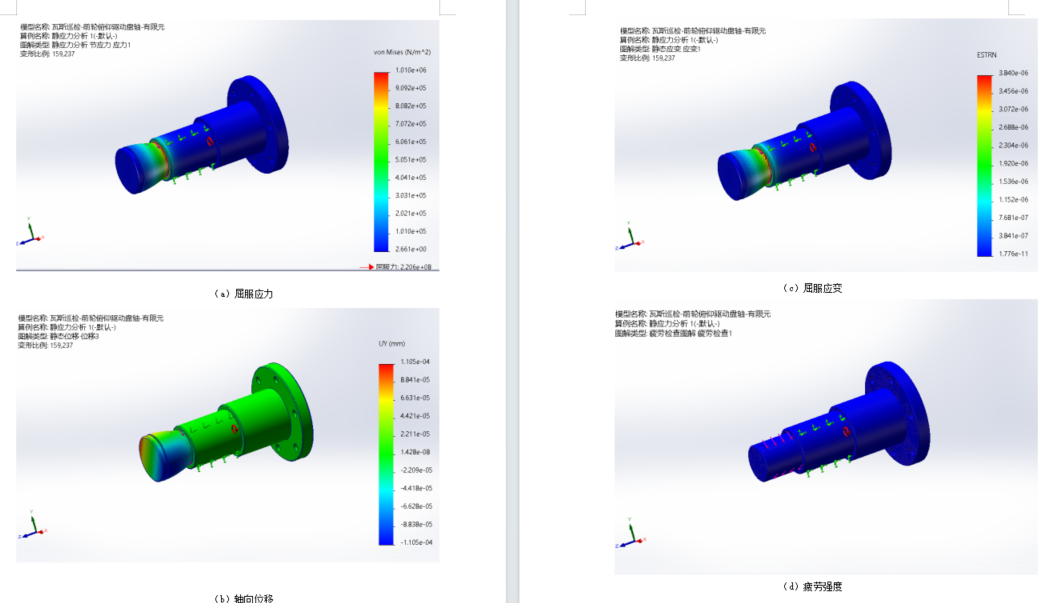Click legend value "1.920e-06"
The image size is (1058, 603).
1013,164
